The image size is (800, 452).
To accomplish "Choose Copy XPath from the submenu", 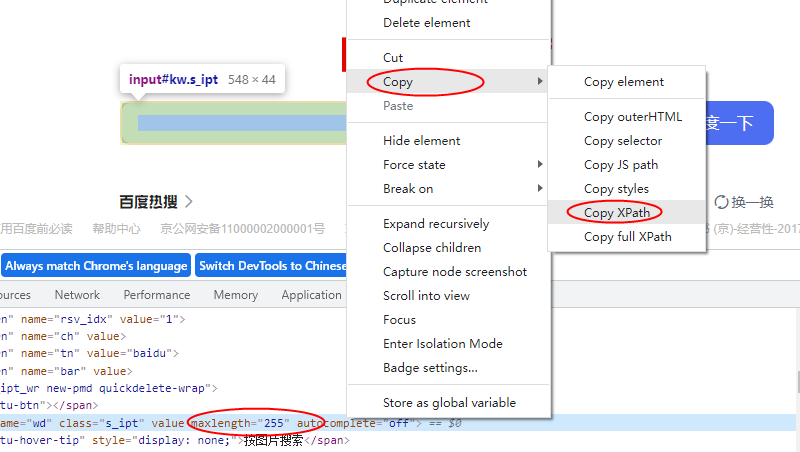I will pos(615,213).
